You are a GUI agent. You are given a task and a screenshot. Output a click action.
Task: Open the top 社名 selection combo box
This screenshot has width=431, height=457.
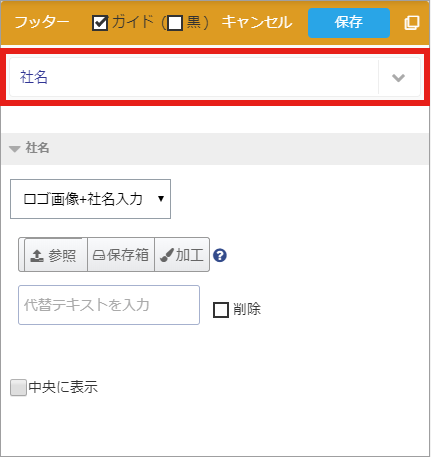[x=215, y=77]
